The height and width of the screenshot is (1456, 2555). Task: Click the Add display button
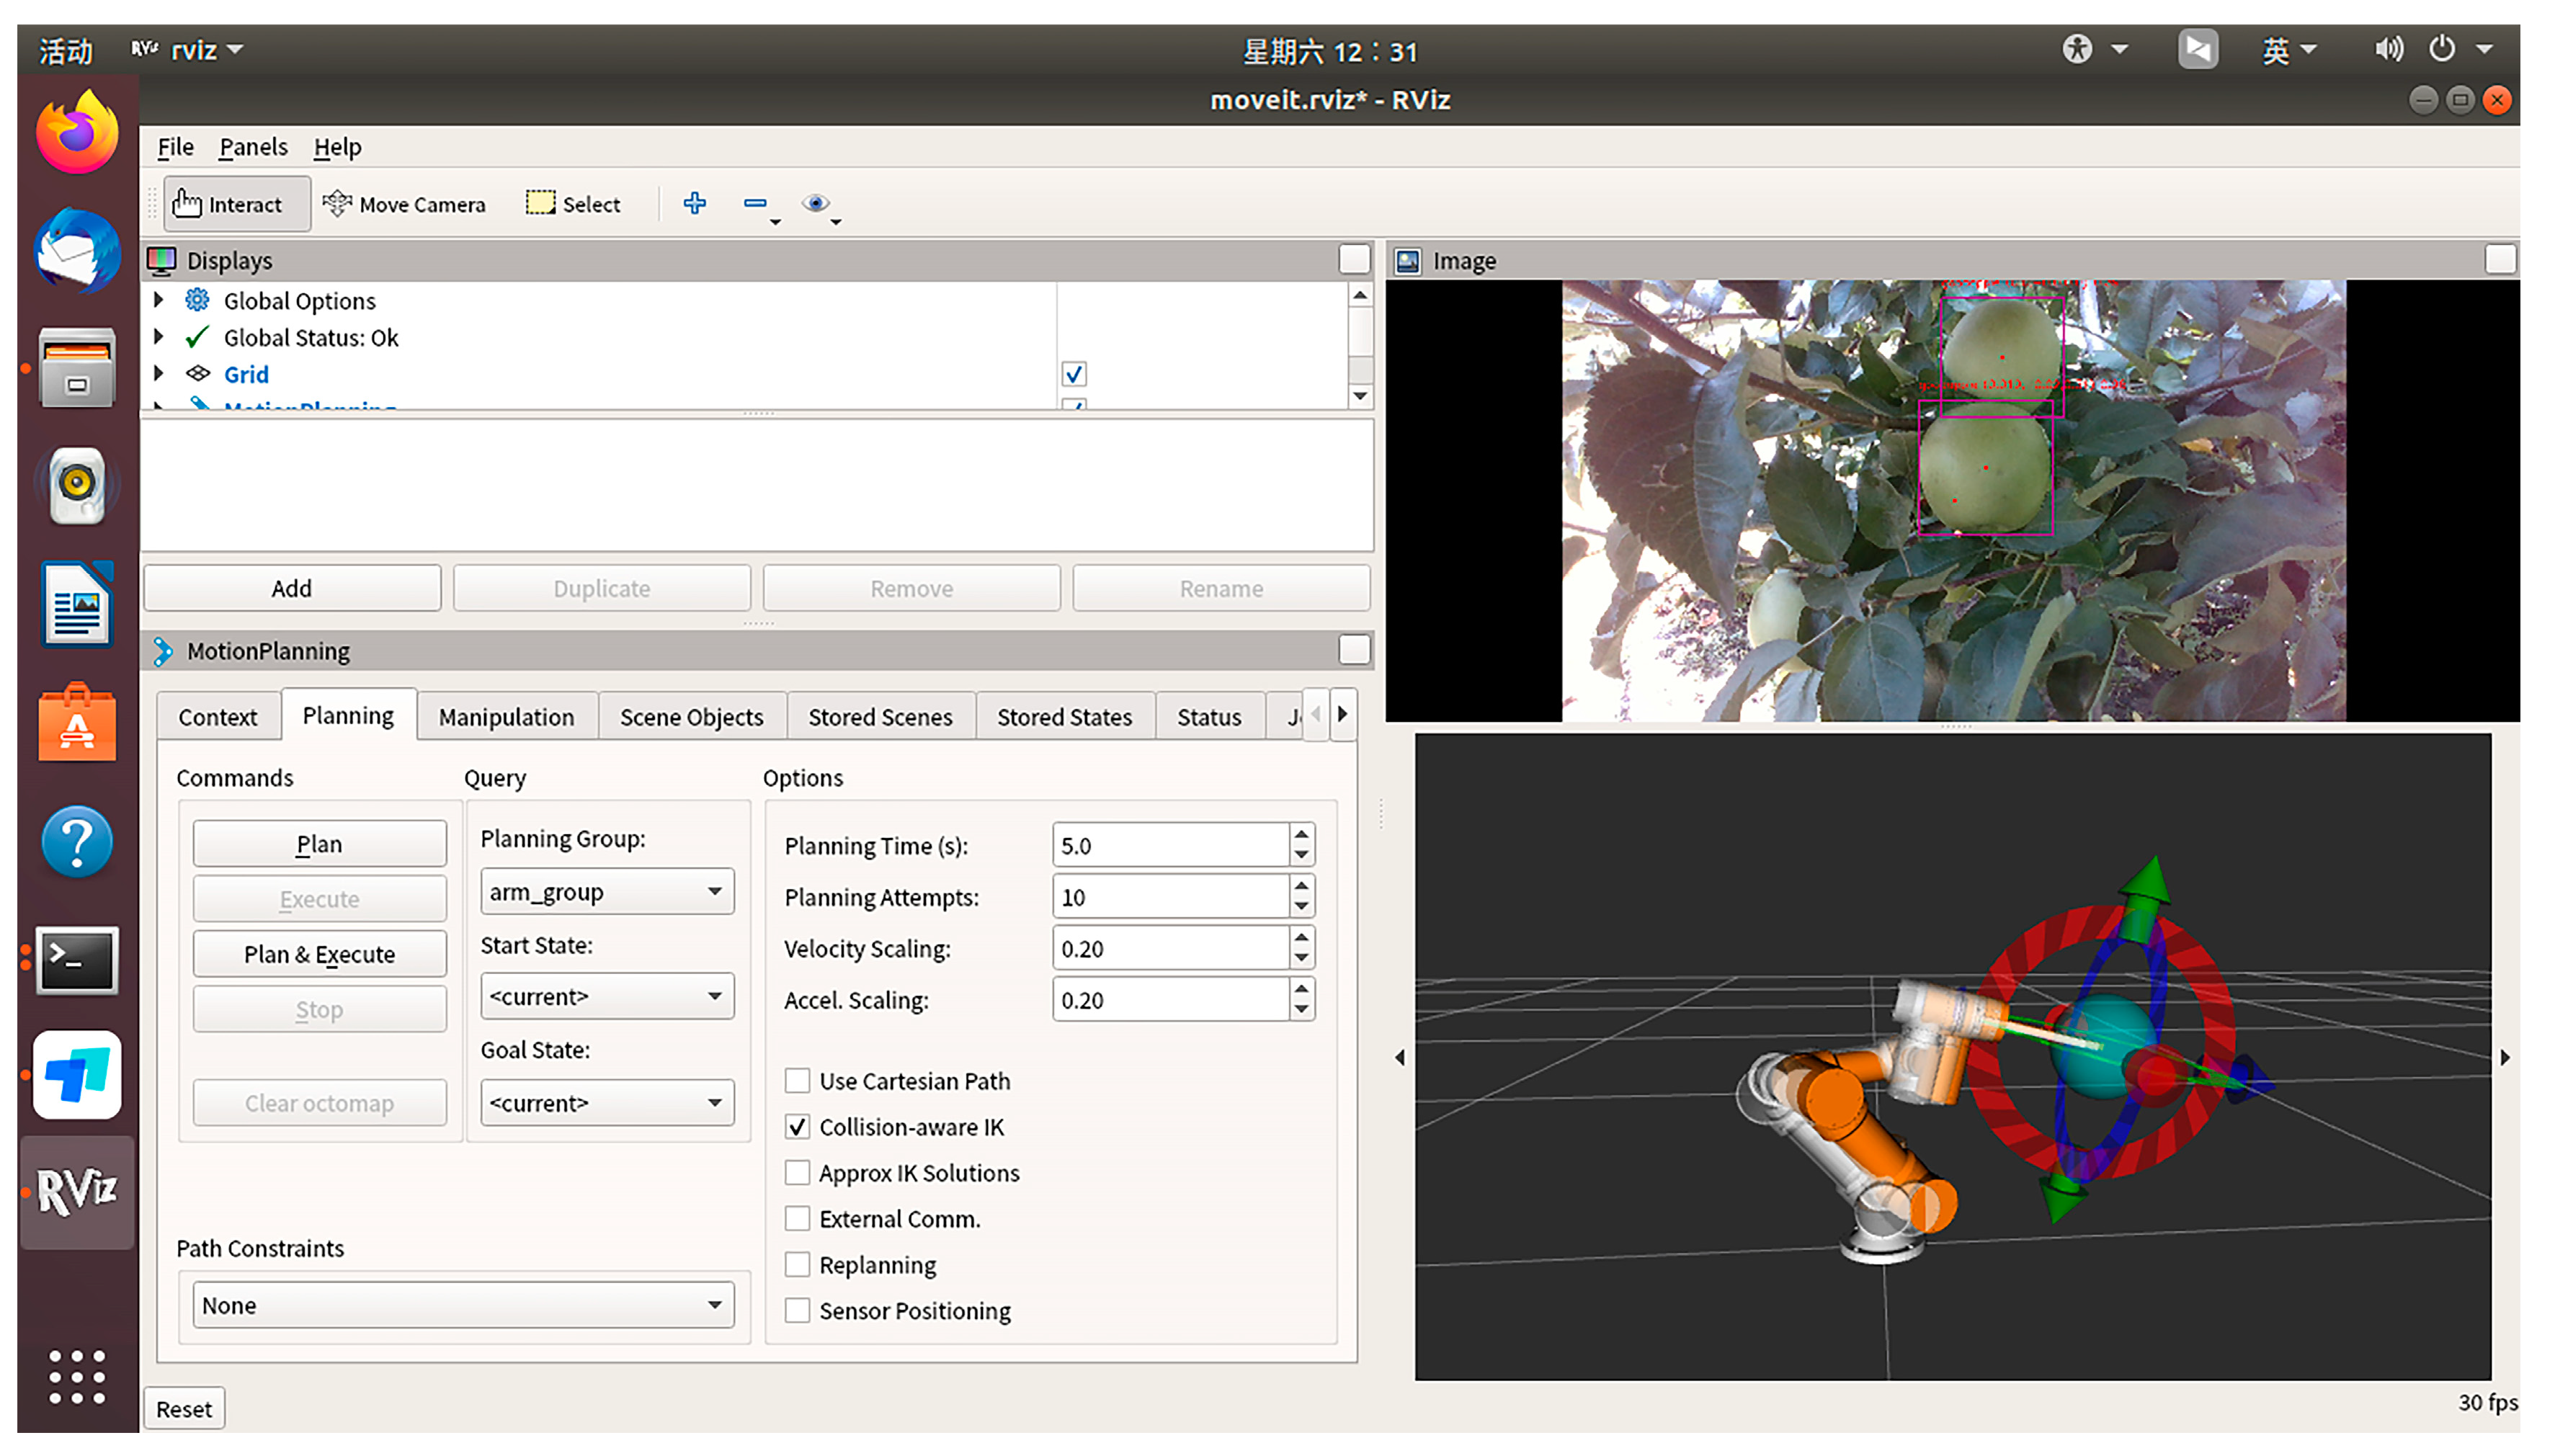291,588
